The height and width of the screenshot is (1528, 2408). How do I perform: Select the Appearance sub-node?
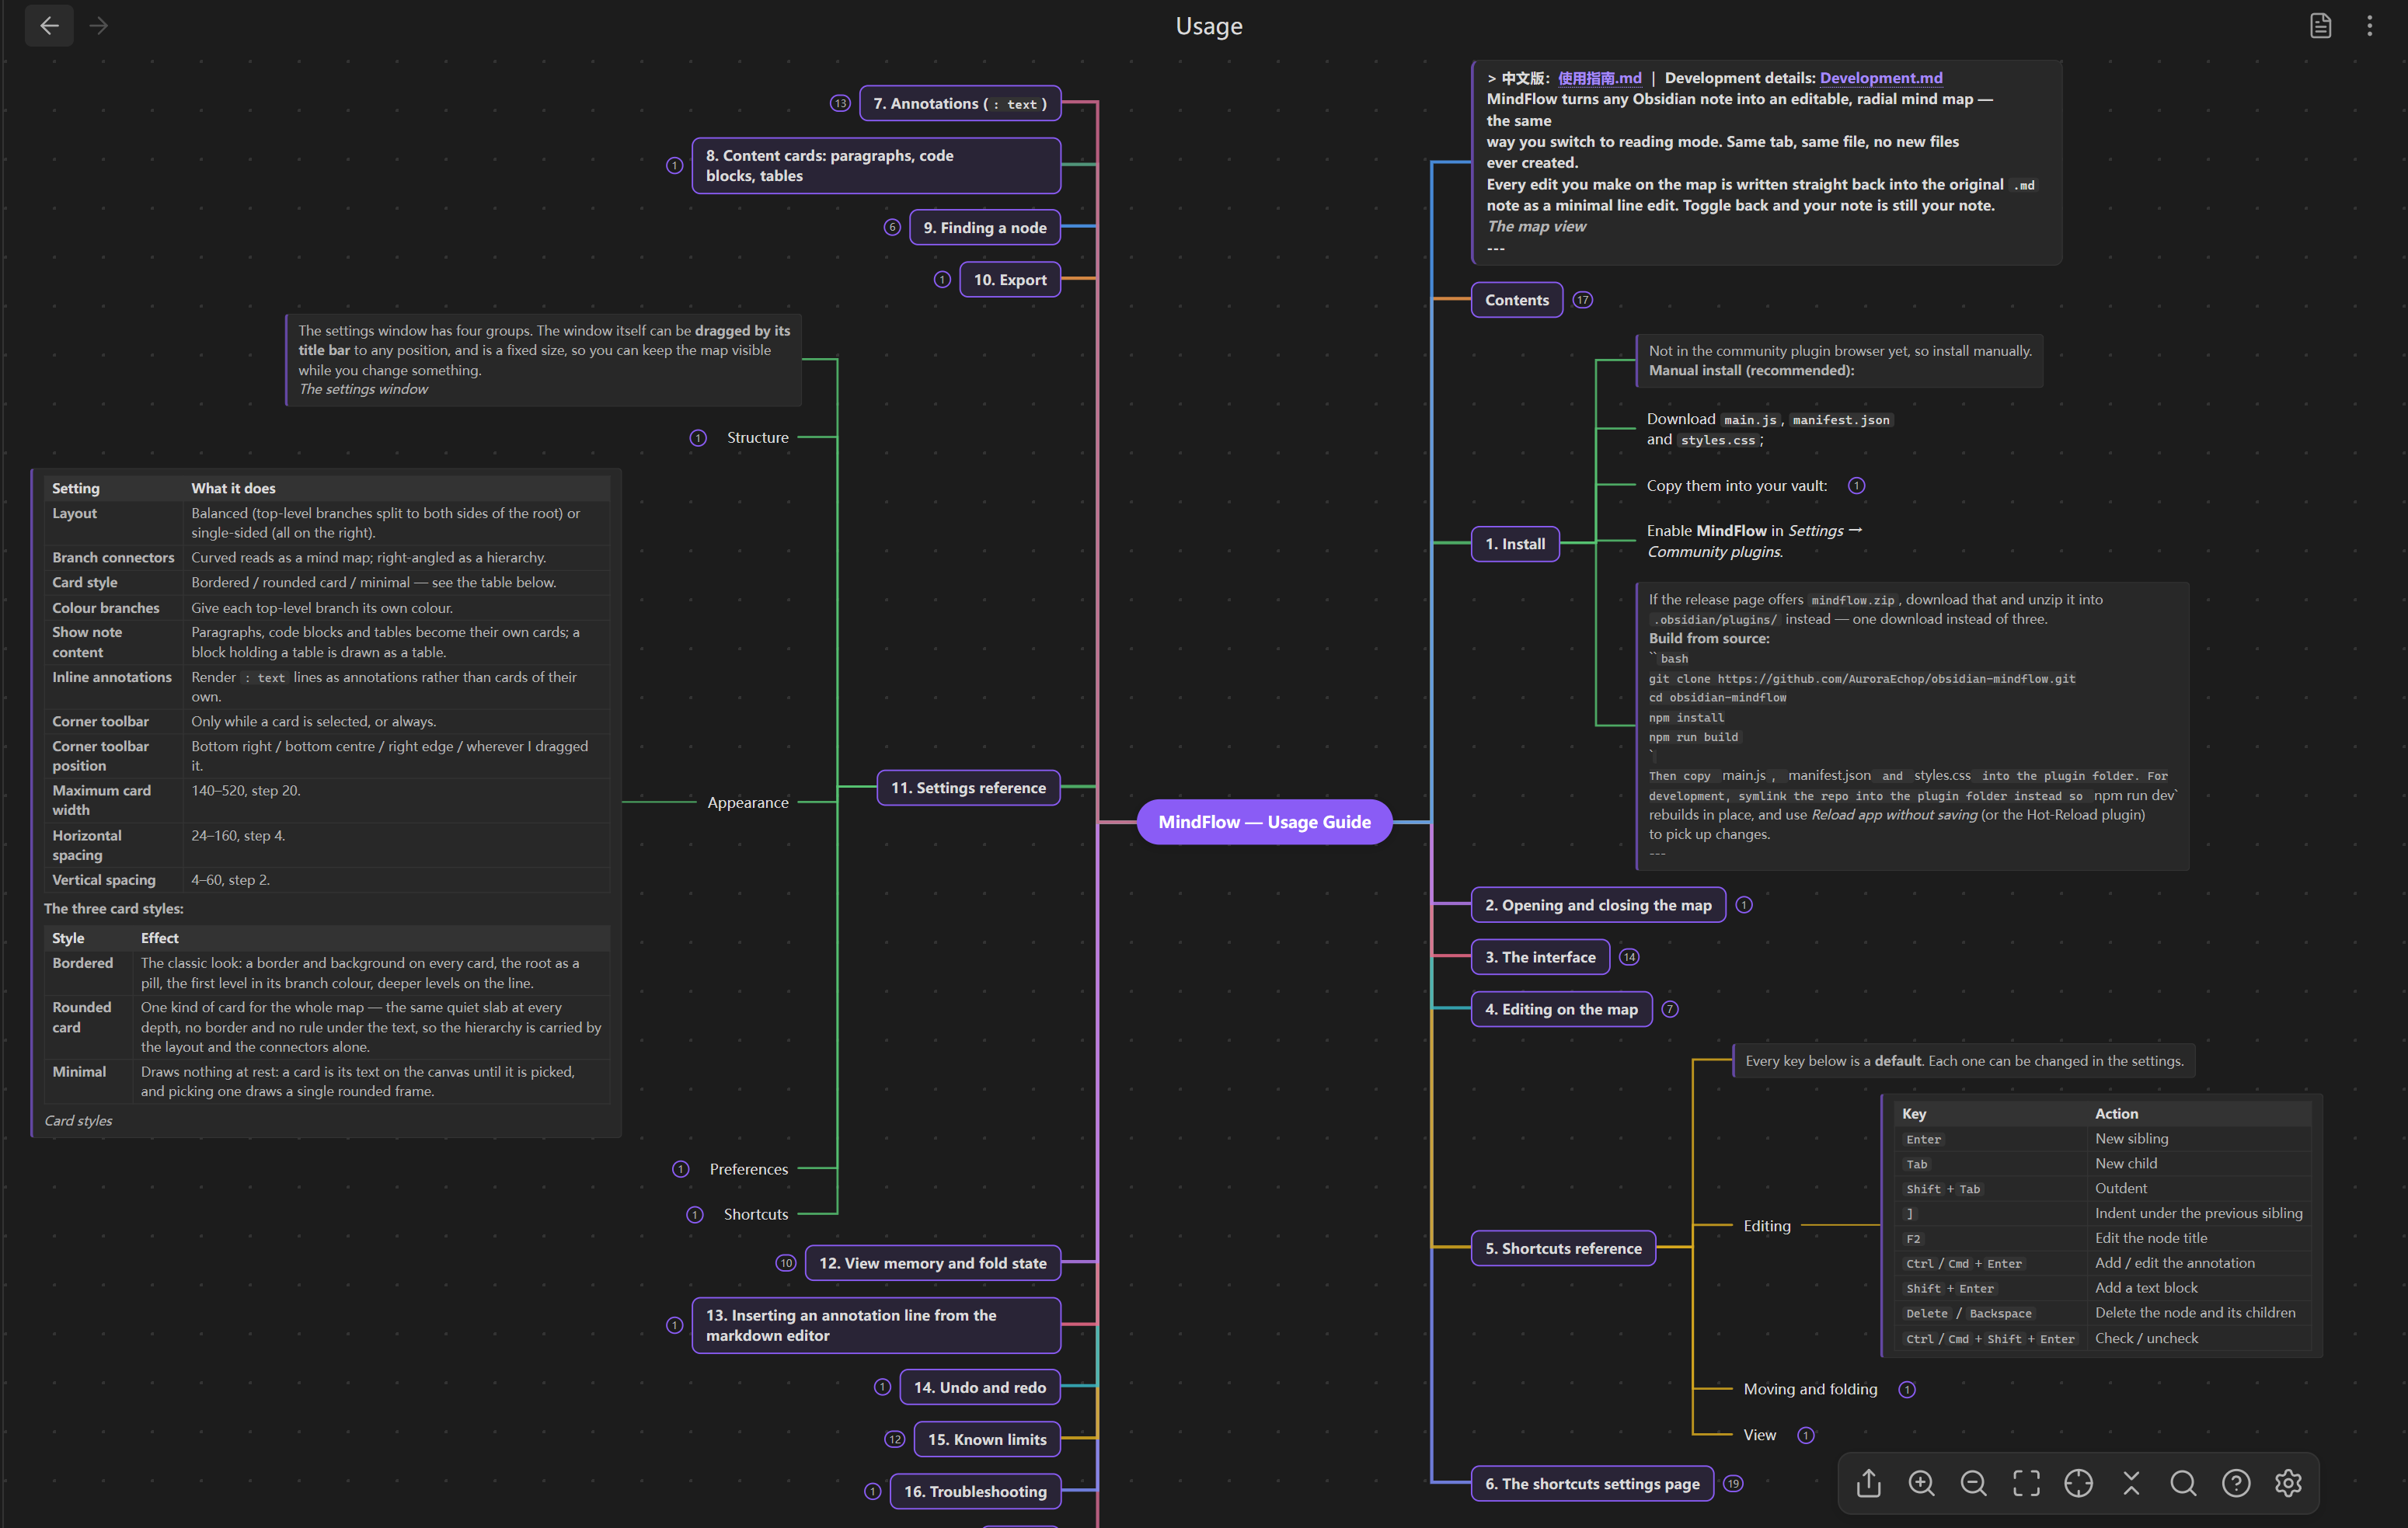click(748, 802)
